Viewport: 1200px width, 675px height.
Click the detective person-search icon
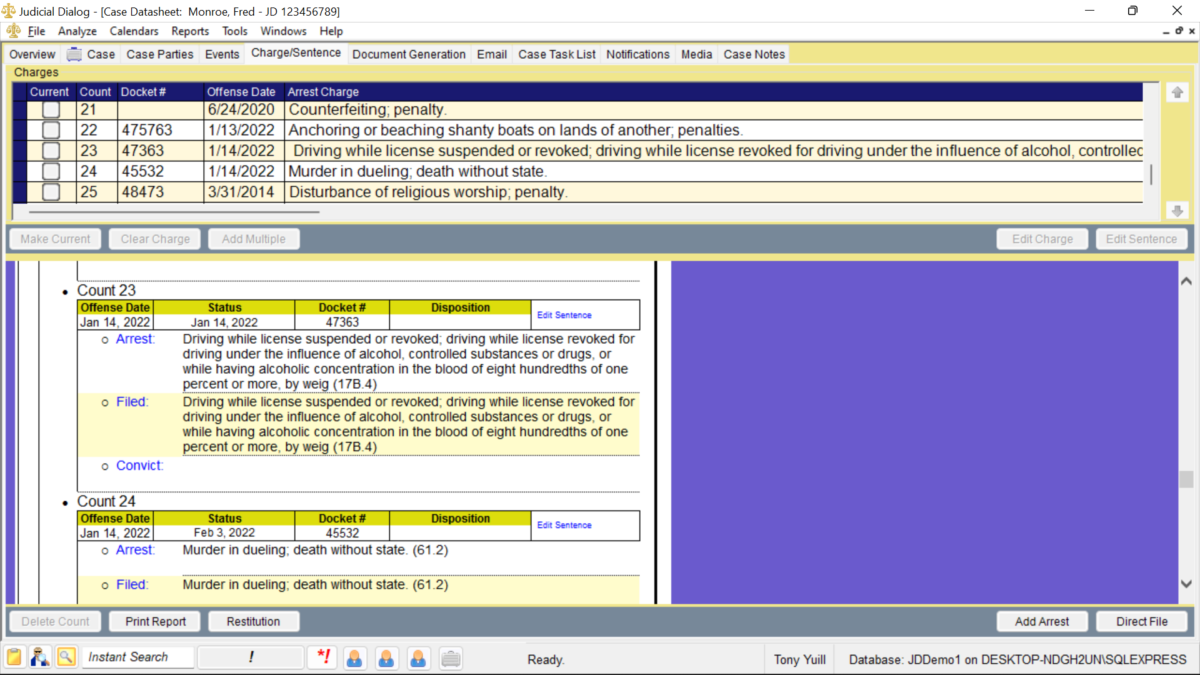pyautogui.click(x=40, y=656)
